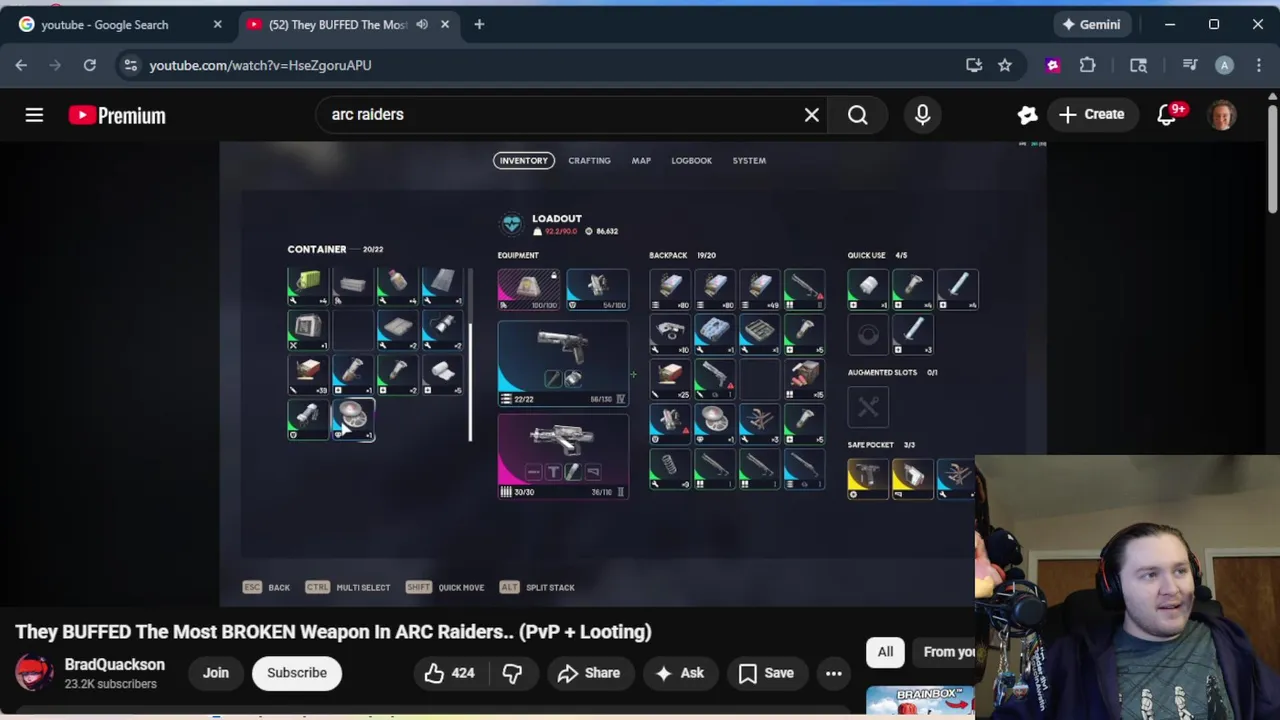Open YouTube notifications bell
The width and height of the screenshot is (1280, 720).
tap(1168, 115)
